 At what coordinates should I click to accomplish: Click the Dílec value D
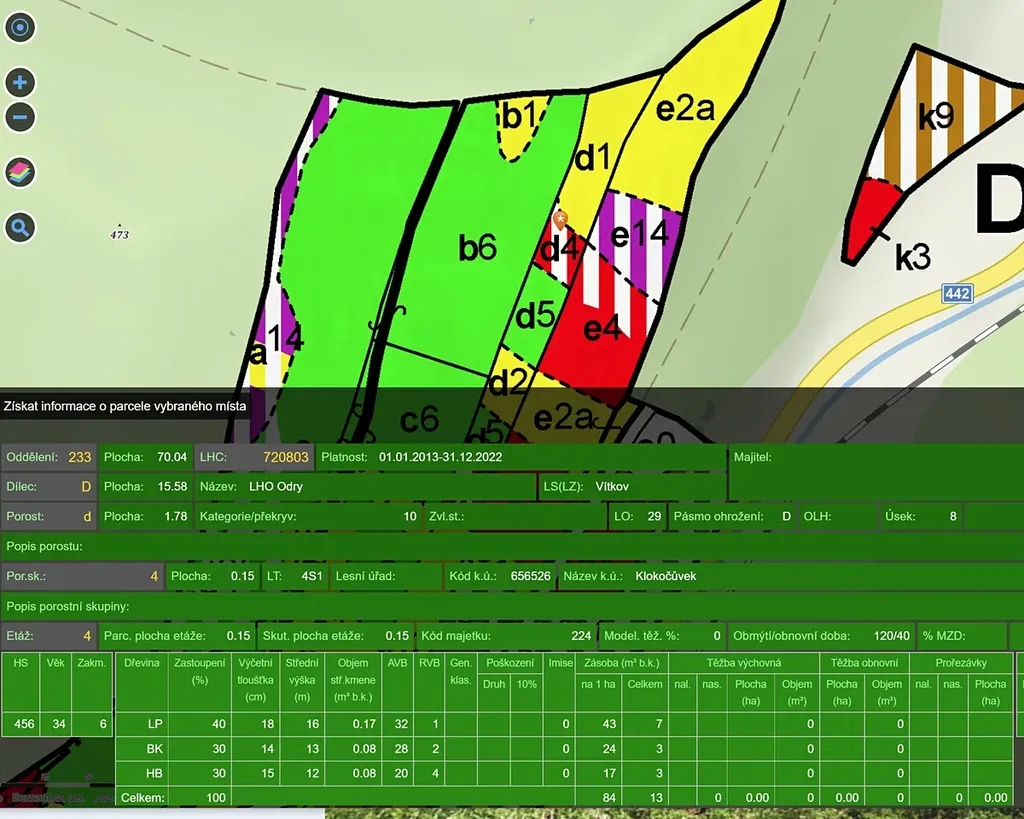86,487
